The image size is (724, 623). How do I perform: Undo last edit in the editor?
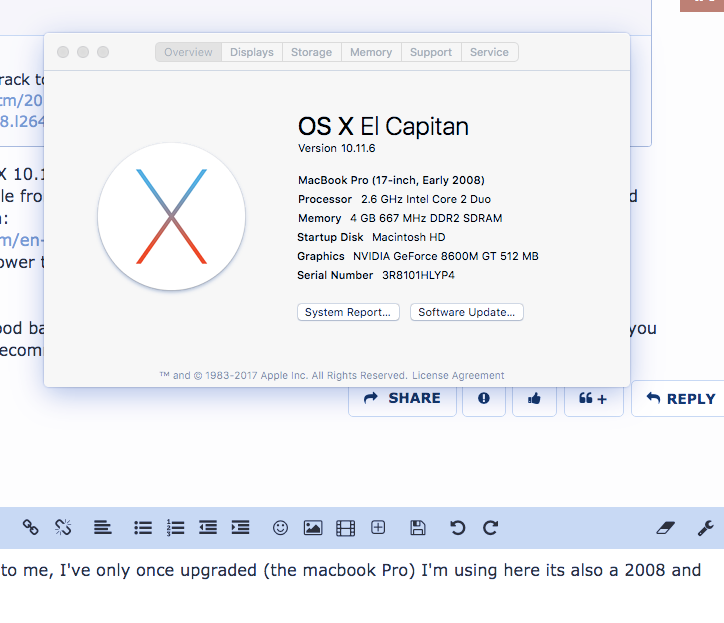[x=458, y=527]
